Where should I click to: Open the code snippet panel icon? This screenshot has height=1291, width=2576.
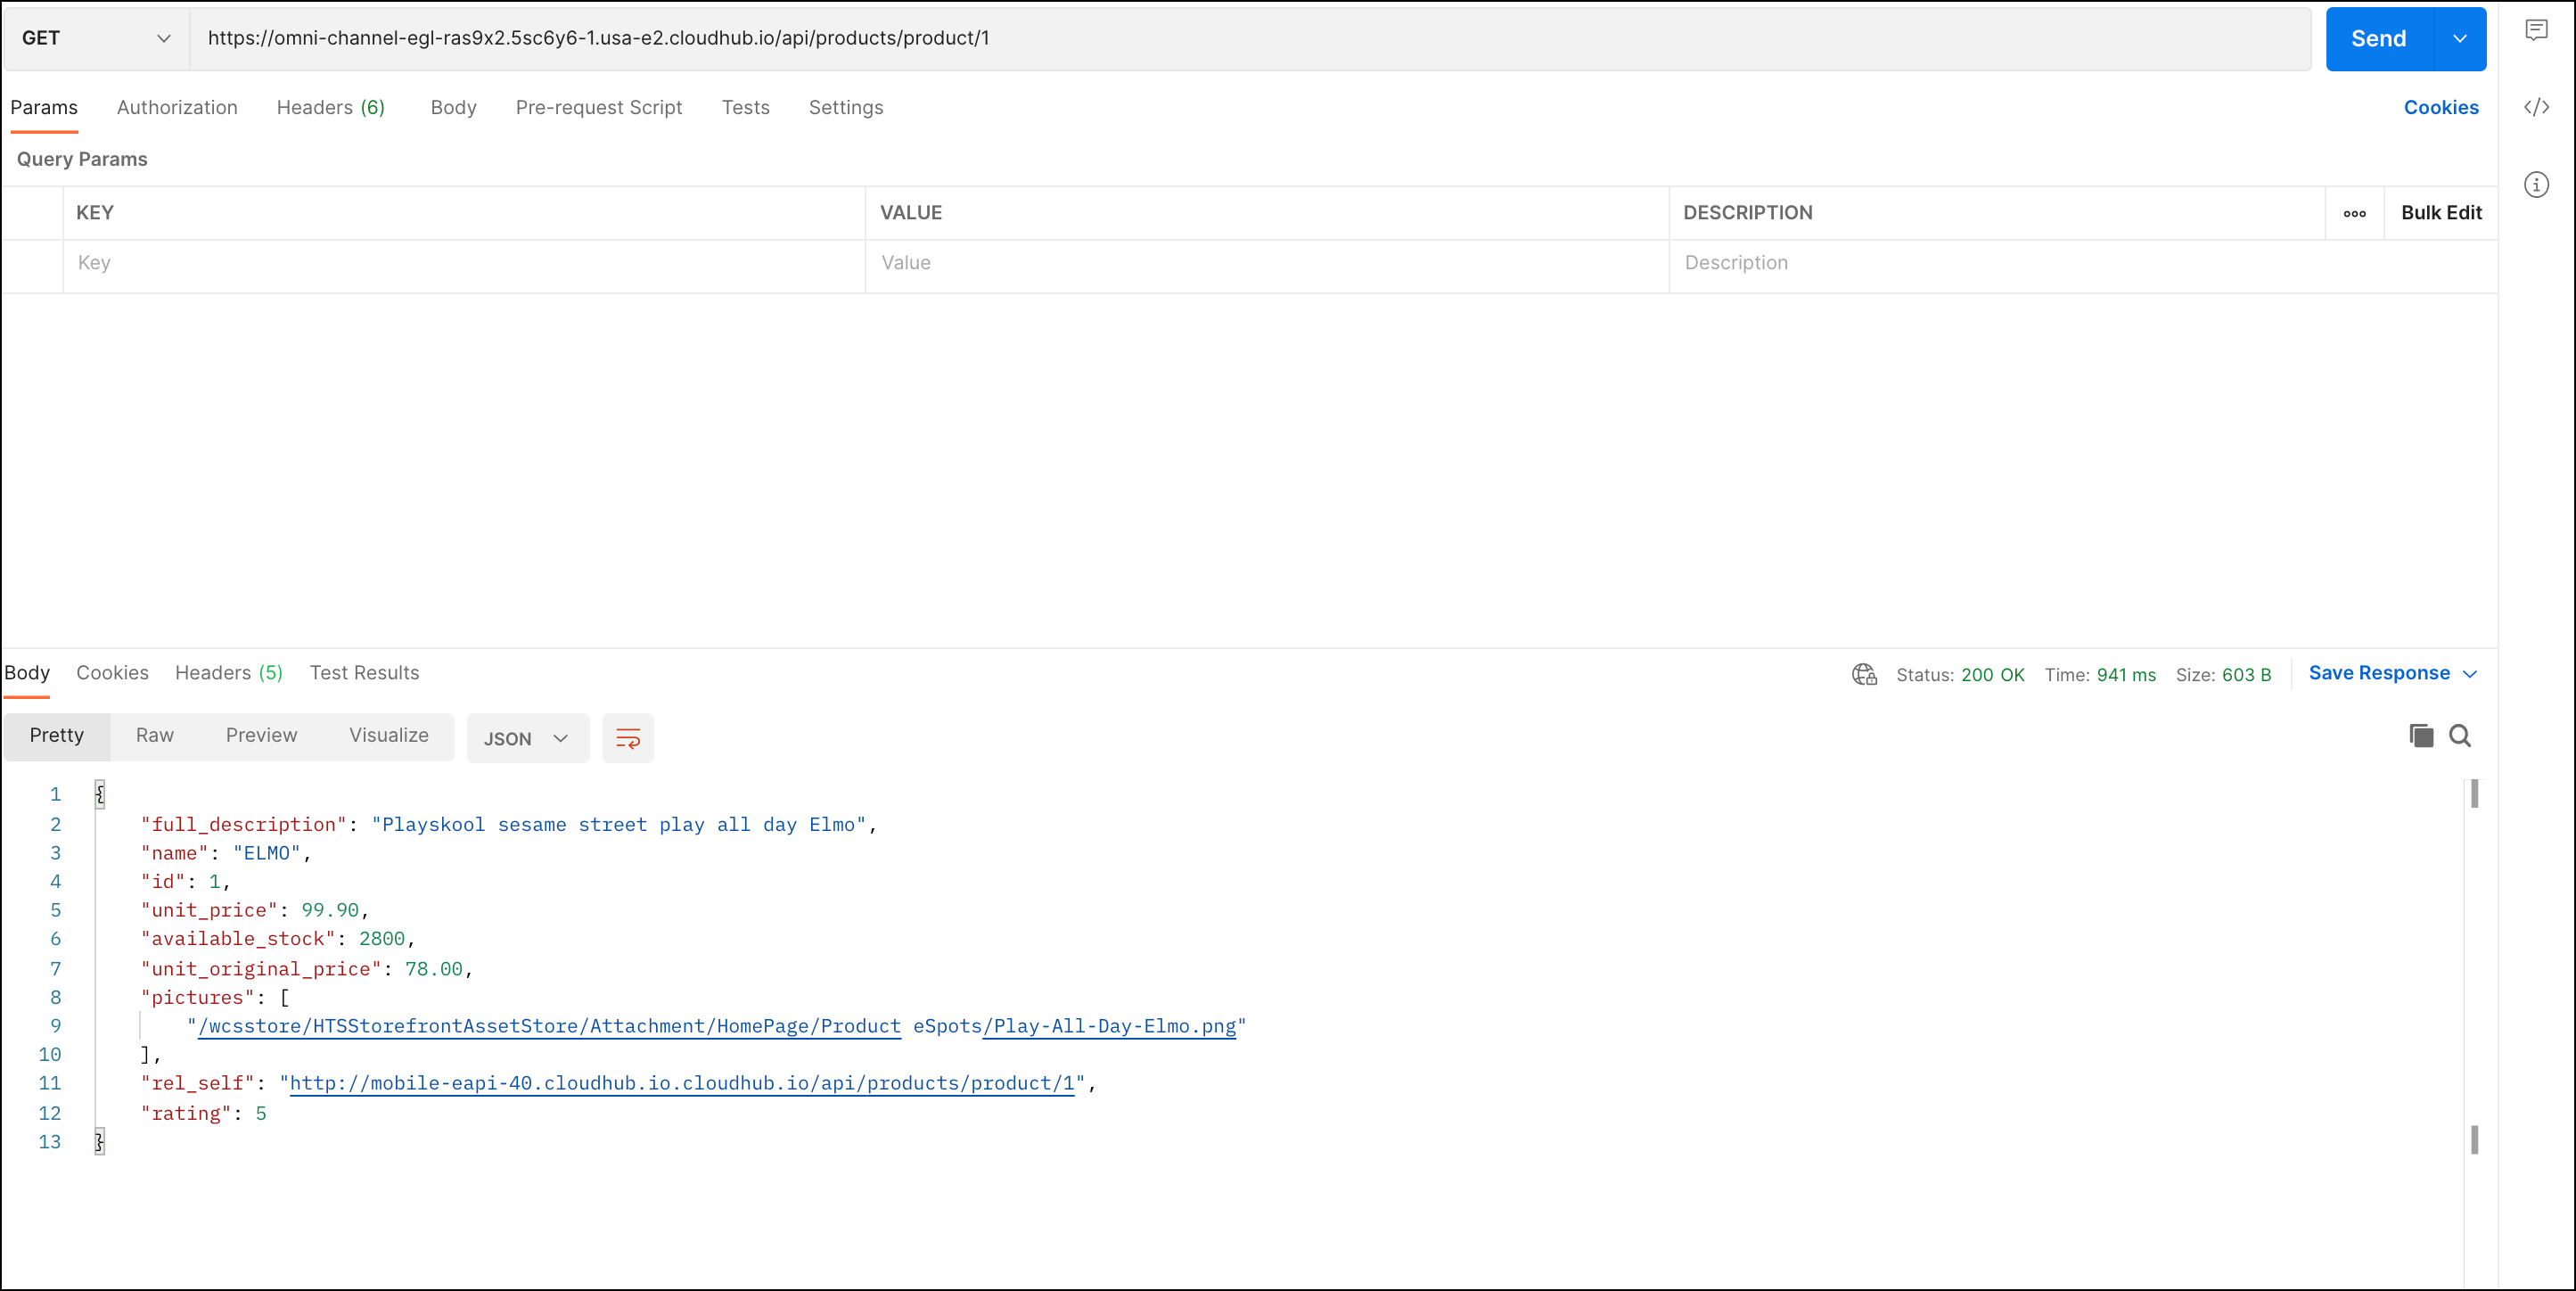(2536, 107)
